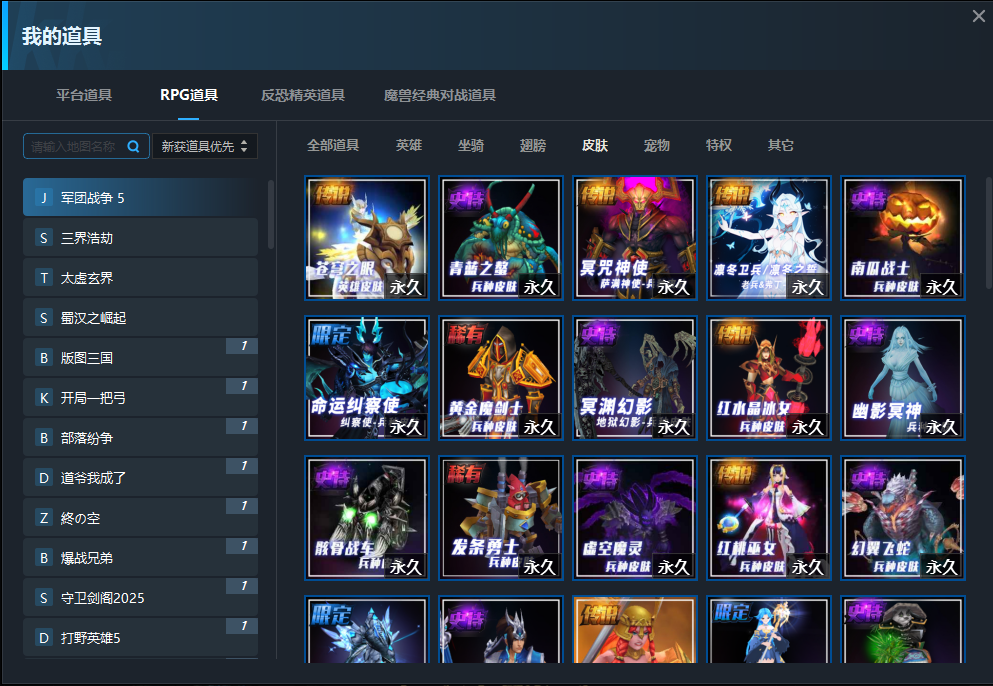
Task: Open the 守卫剑阁2025 map entry
Action: (x=141, y=597)
